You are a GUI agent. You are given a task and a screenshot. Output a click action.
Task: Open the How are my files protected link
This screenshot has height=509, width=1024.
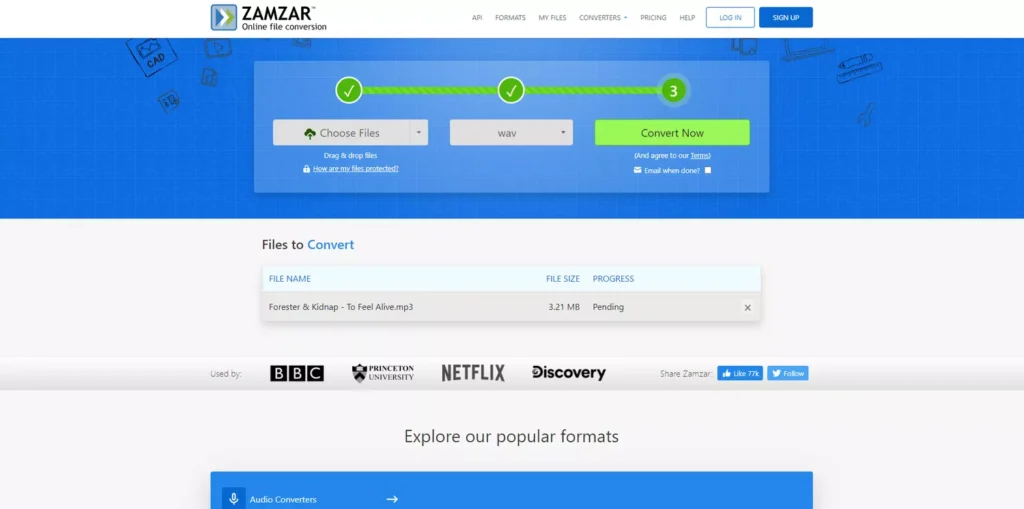[x=355, y=169]
